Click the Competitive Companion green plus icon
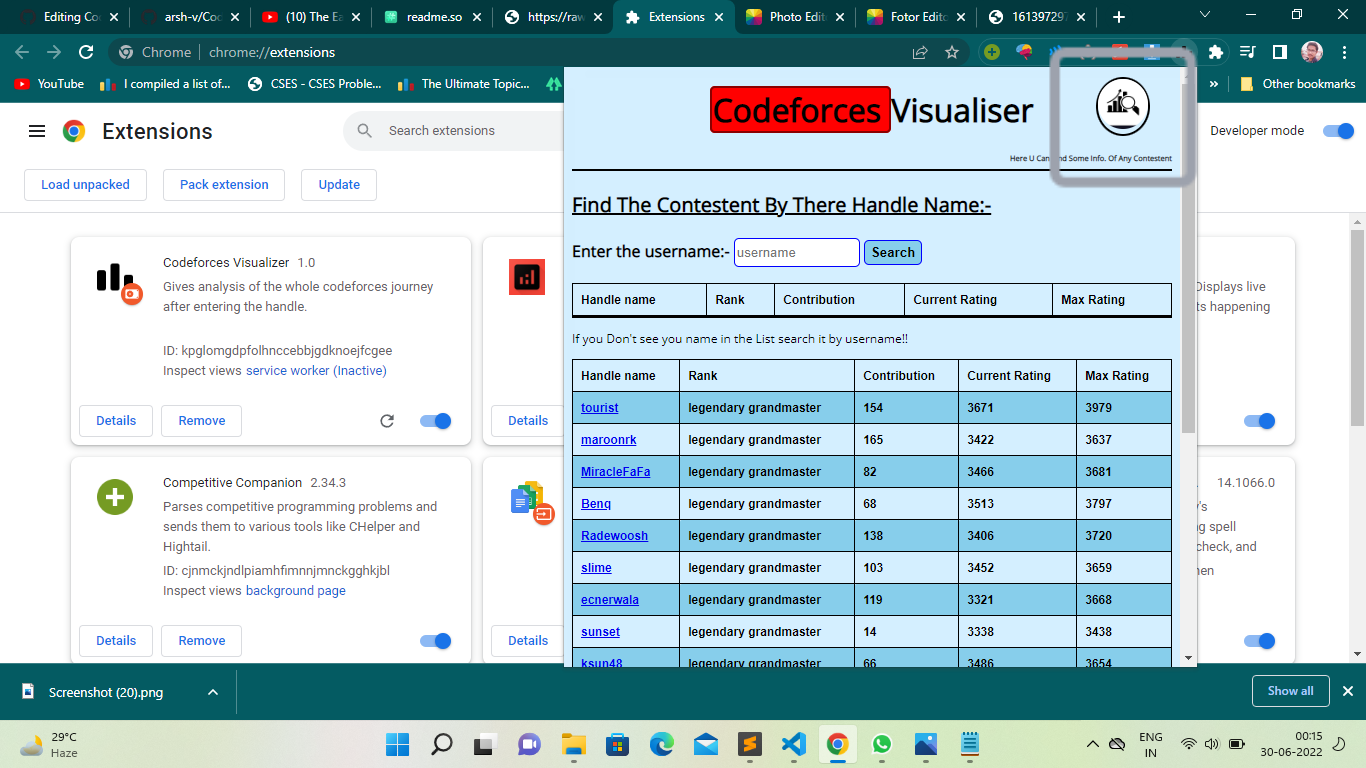Screen dimensions: 1366x768 [115, 495]
